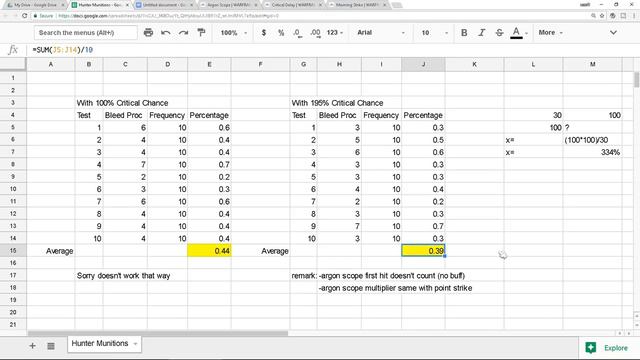Click the horizontal scrollbar thumb
640x360 pixels.
click(158, 333)
